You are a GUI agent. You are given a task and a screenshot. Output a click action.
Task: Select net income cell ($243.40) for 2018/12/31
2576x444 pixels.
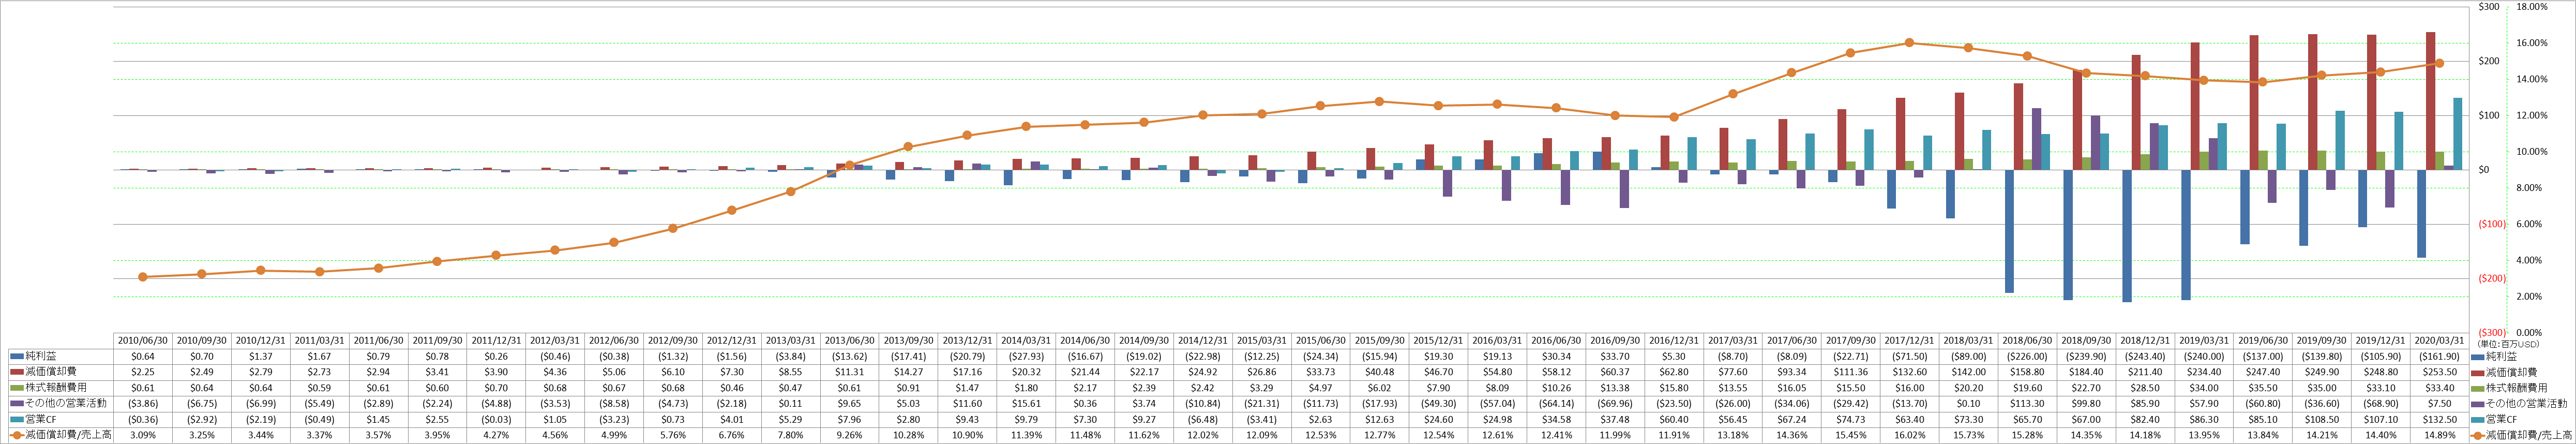click(x=2145, y=356)
